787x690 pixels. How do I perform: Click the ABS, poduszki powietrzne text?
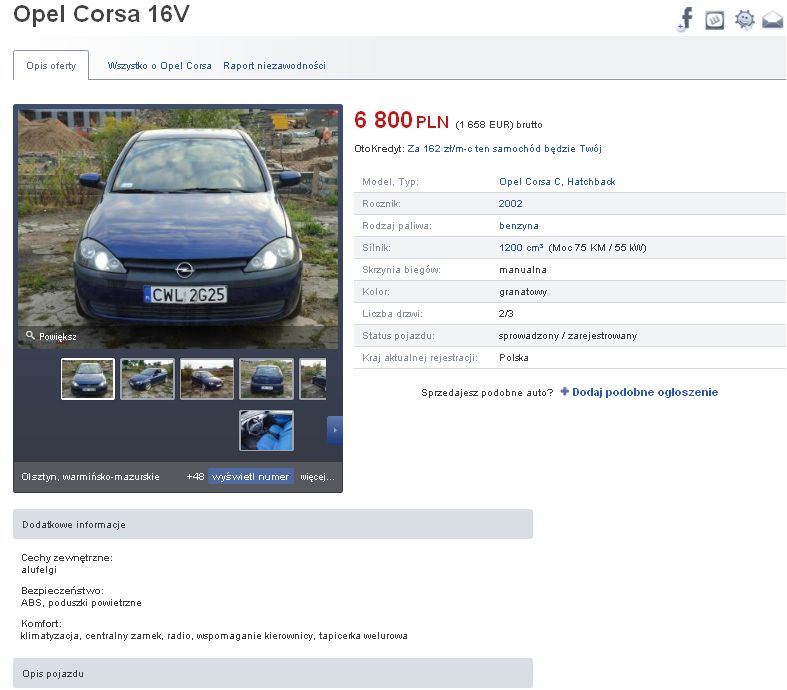(81, 603)
